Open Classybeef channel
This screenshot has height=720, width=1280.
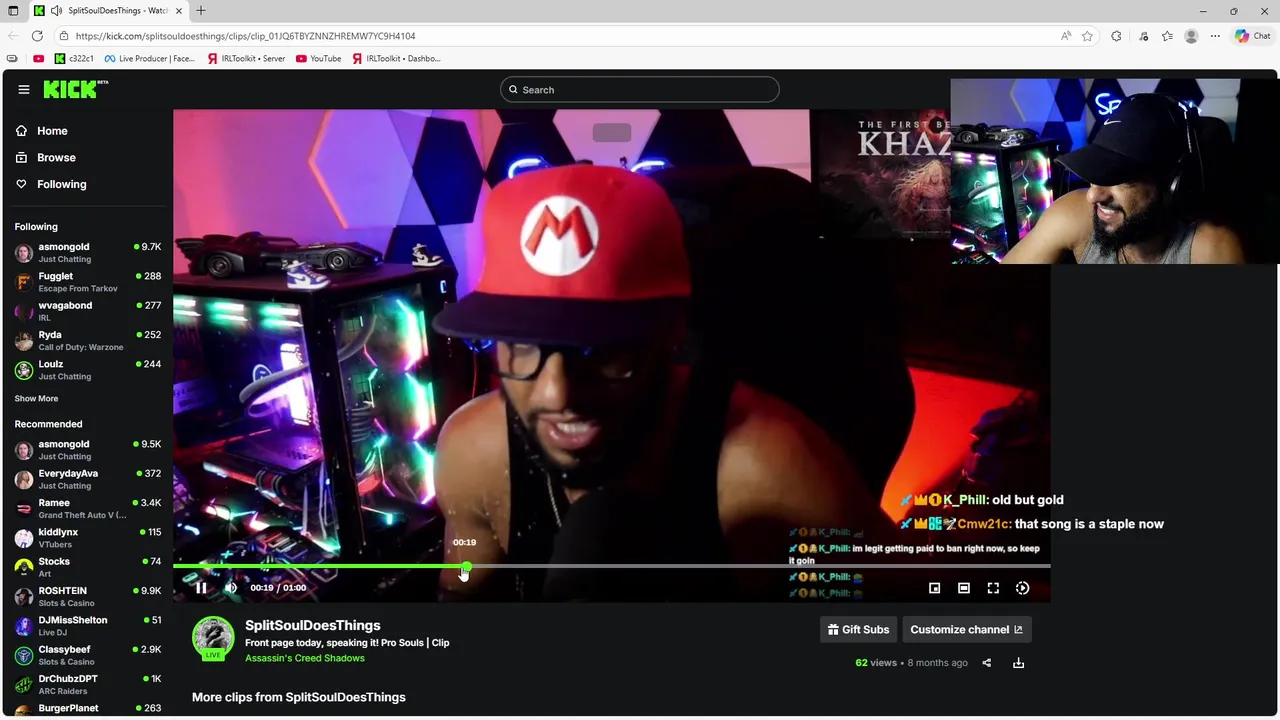coord(87,655)
